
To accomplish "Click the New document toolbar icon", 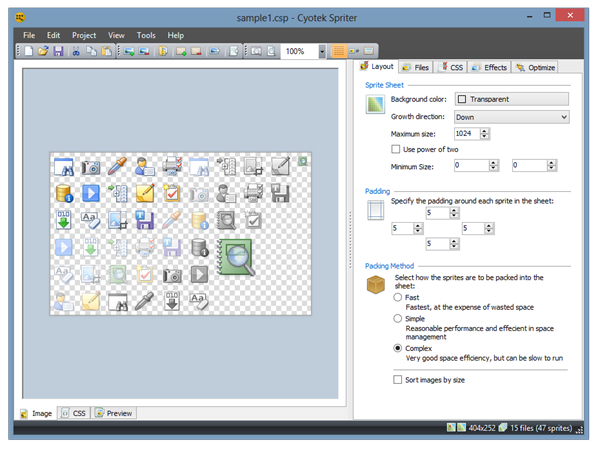I will coord(29,51).
